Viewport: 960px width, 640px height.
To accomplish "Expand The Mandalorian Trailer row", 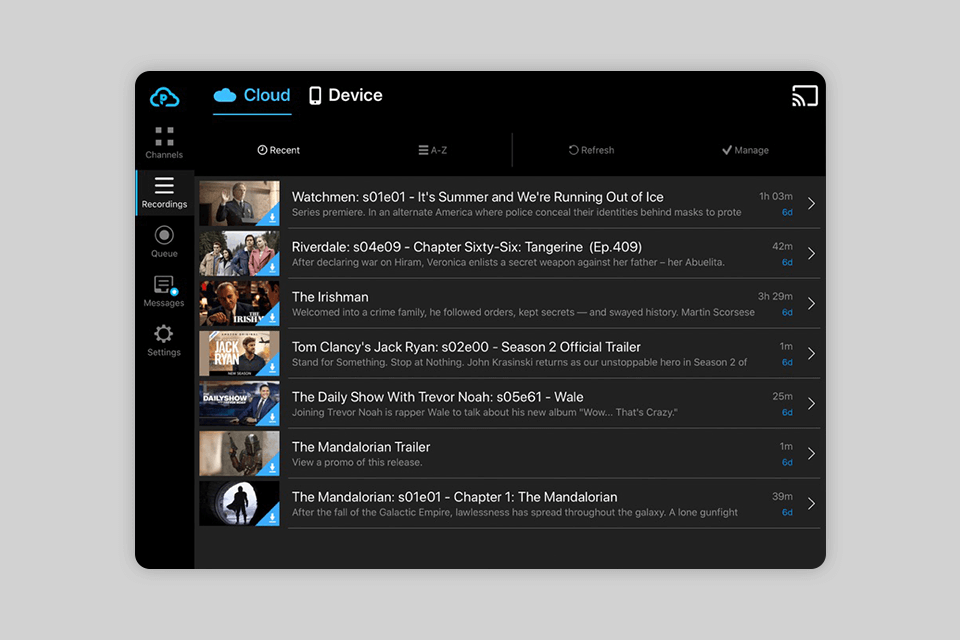I will pyautogui.click(x=812, y=453).
